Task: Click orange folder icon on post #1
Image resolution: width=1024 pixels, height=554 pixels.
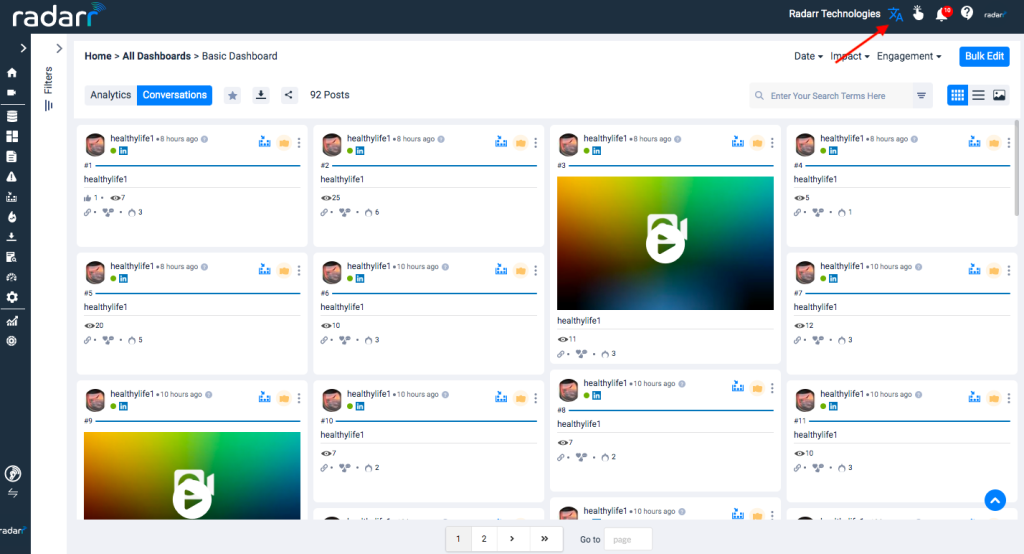Action: click(284, 143)
